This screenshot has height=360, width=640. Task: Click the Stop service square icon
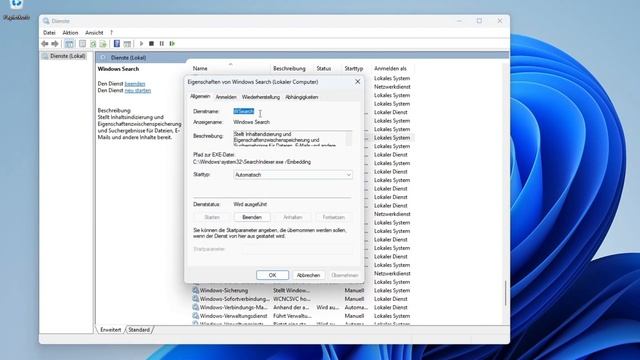(x=151, y=44)
